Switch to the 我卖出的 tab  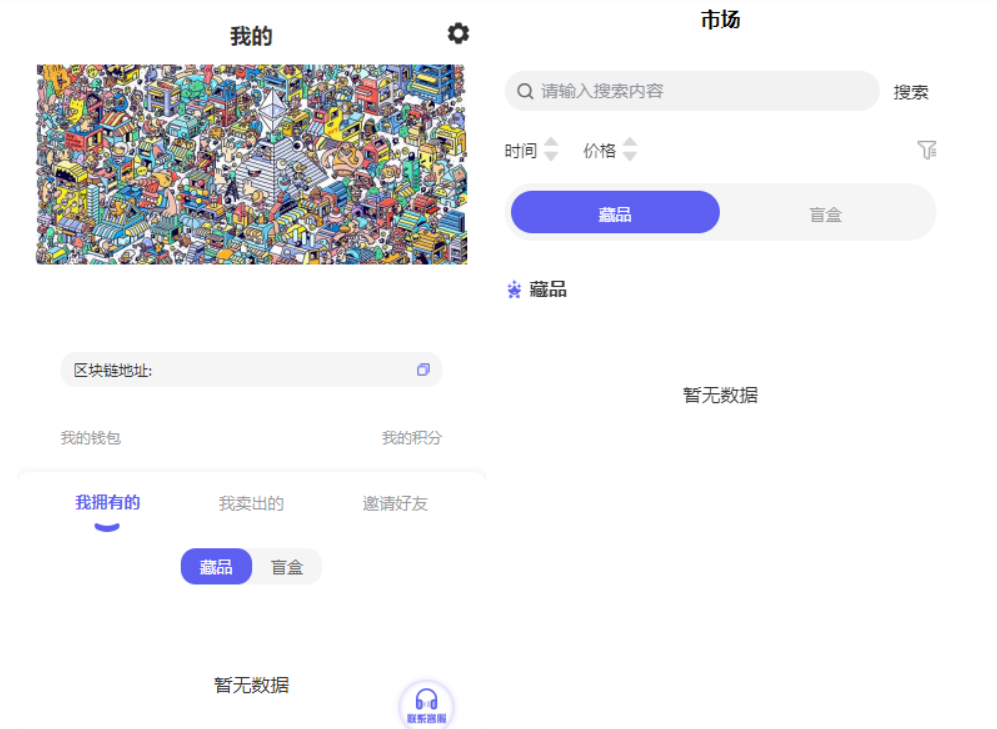tap(251, 503)
